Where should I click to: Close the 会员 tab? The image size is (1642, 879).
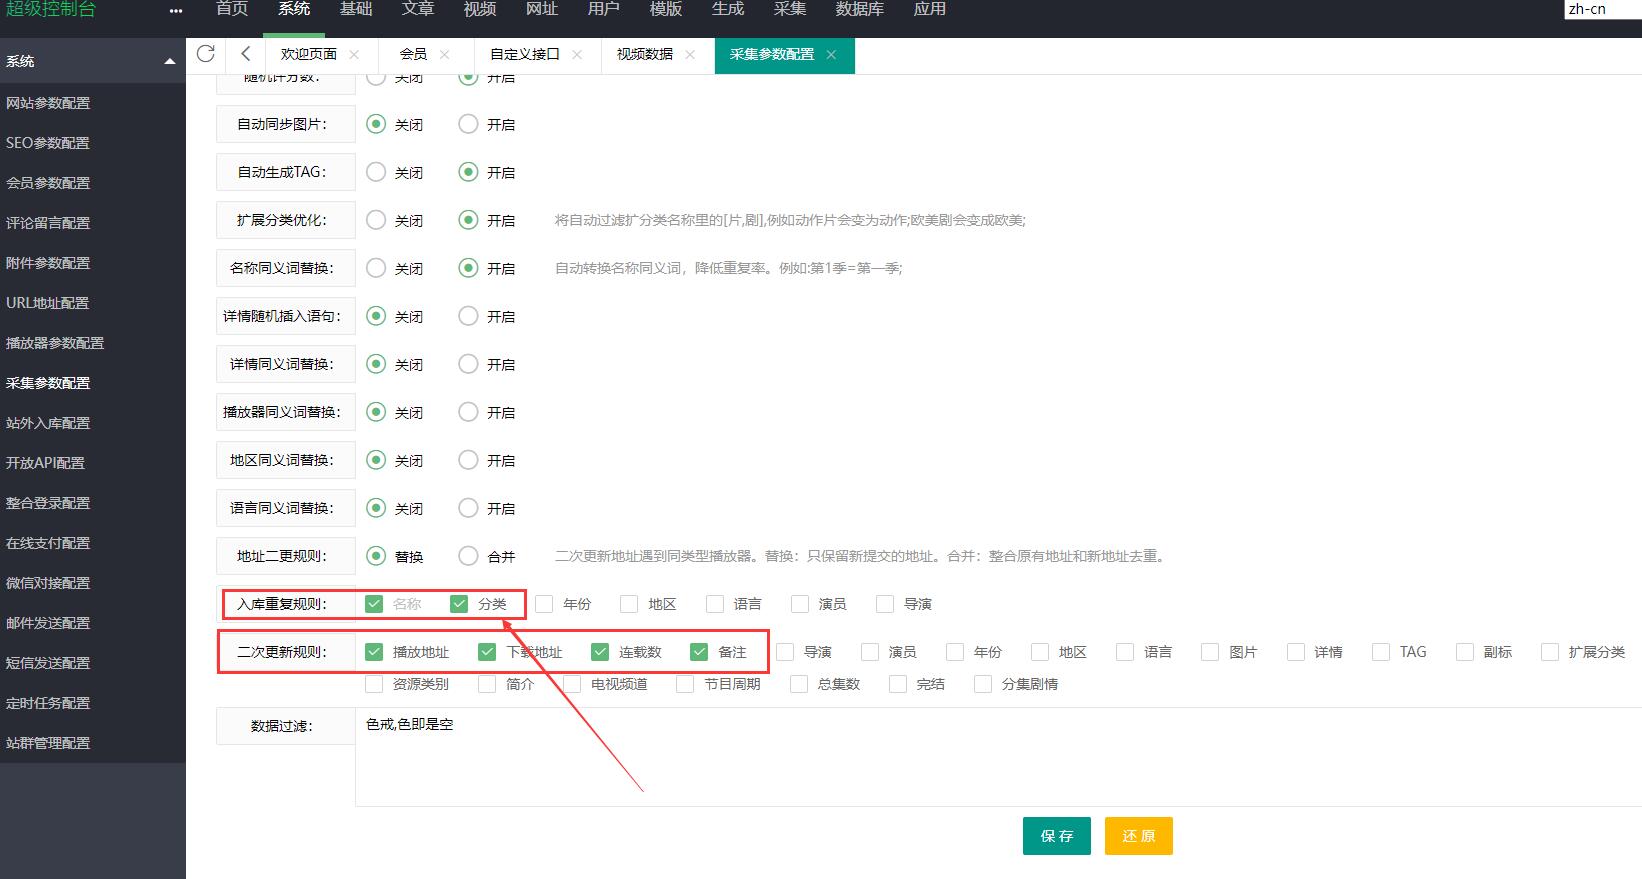[x=444, y=55]
